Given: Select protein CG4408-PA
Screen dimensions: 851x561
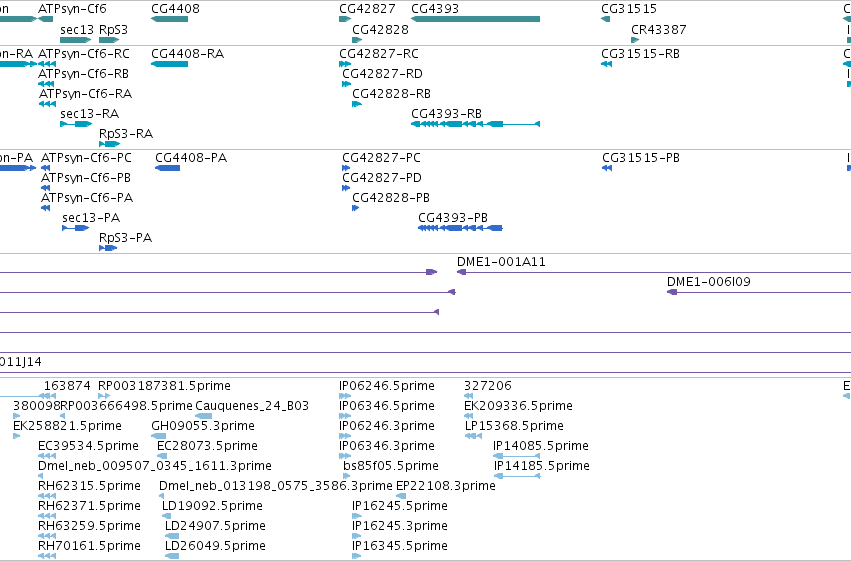Looking at the screenshot, I should tap(191, 158).
